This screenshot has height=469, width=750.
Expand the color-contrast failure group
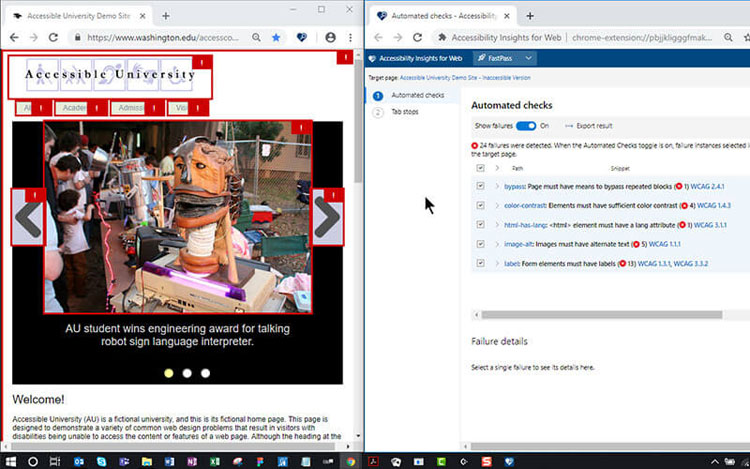[x=496, y=205]
